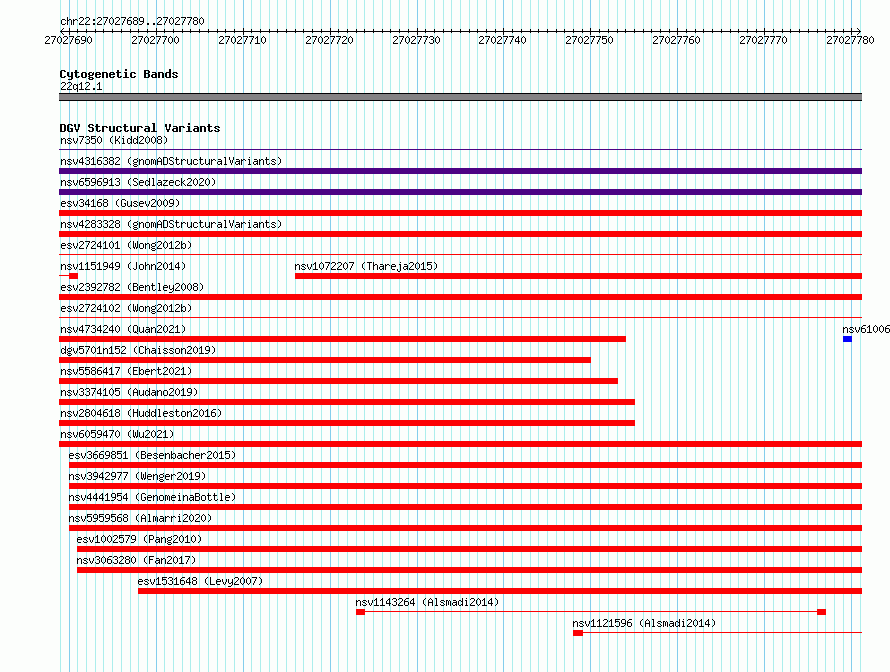Select the blue nsv61006 variant block
This screenshot has width=890, height=672.
847,339
